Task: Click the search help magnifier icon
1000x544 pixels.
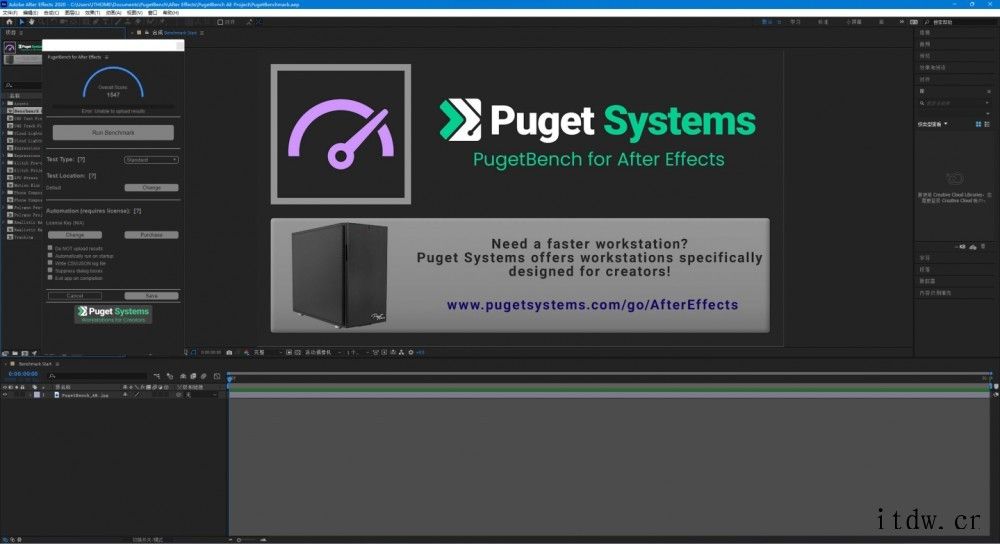Action: pos(927,22)
